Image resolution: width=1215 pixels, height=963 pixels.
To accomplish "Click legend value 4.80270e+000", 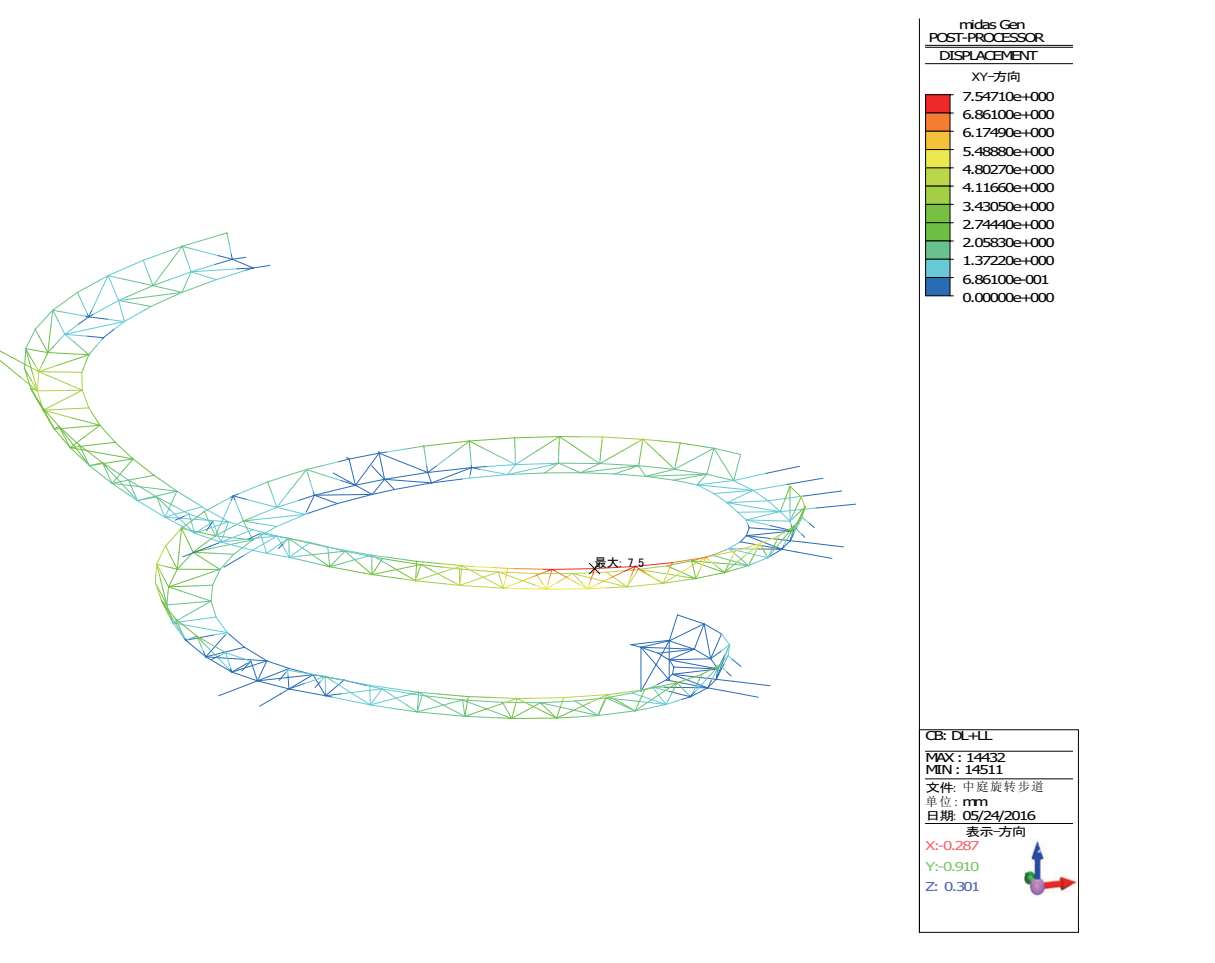I will tap(1008, 170).
